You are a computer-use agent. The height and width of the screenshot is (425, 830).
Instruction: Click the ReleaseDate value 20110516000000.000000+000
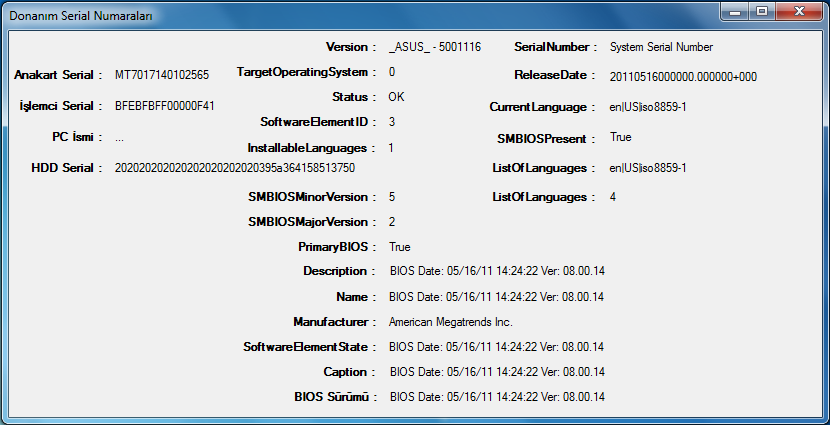point(683,77)
